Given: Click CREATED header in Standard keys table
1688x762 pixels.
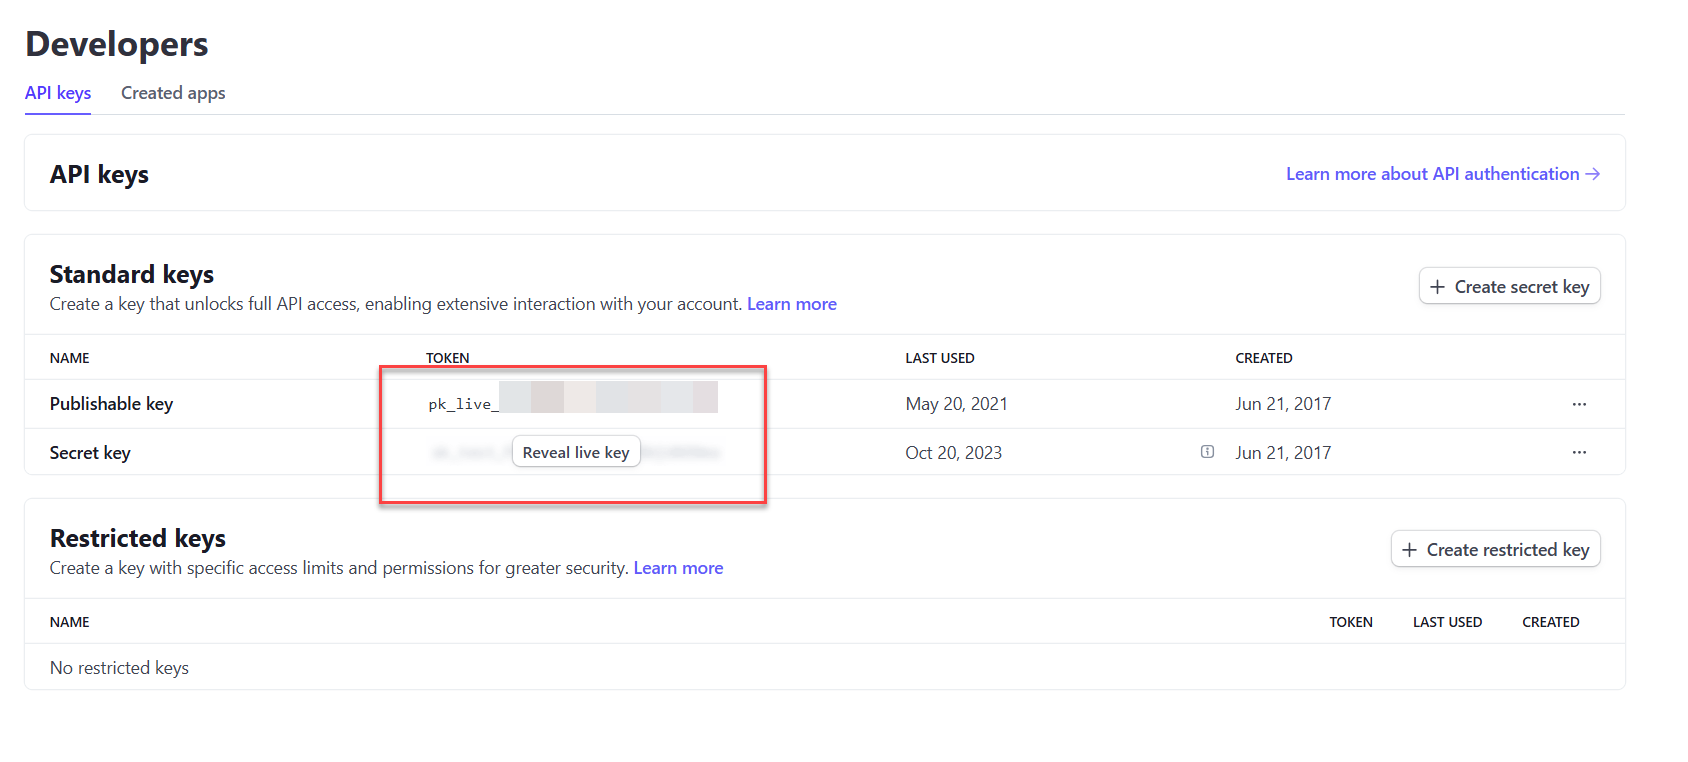Looking at the screenshot, I should click(1263, 358).
